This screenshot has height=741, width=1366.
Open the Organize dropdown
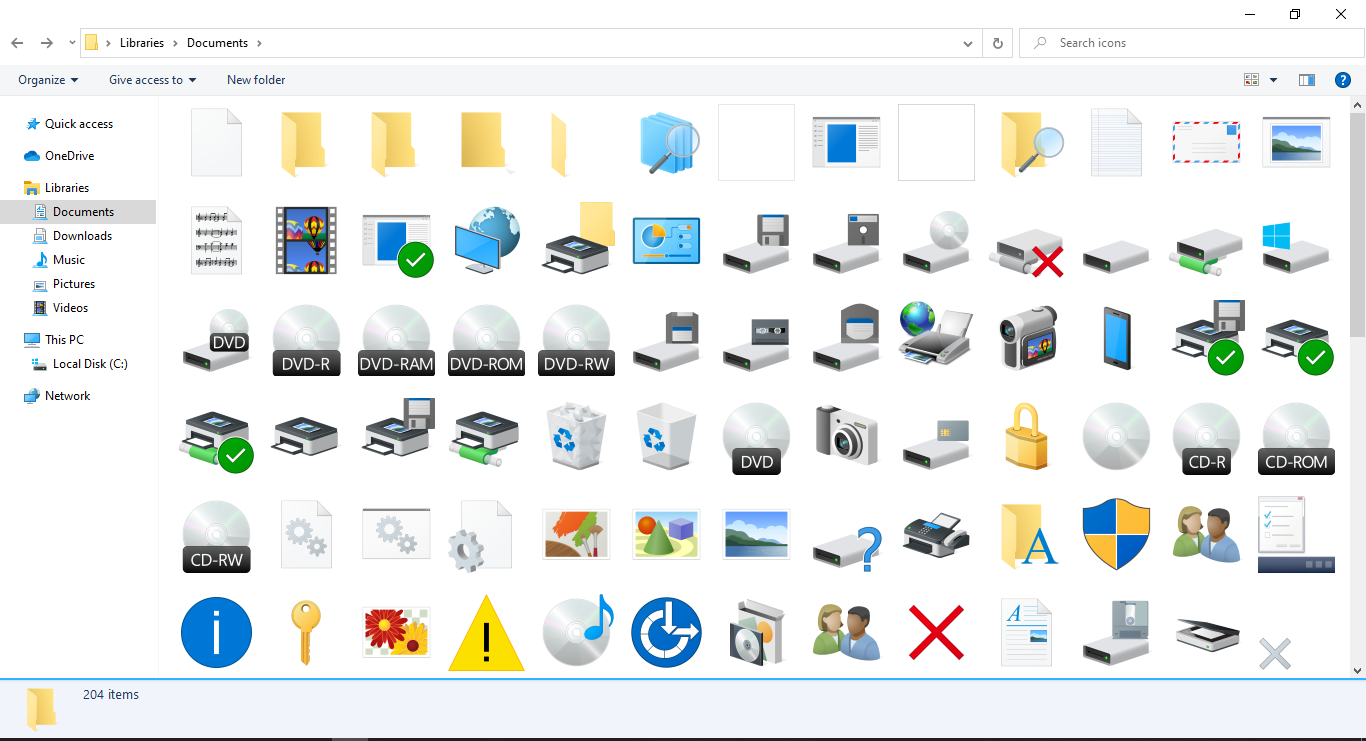[47, 79]
